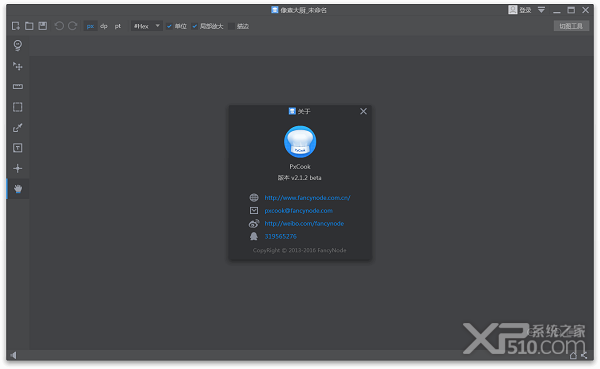Click the envelope email icon in About dialog
This screenshot has height=369, width=600.
(254, 211)
